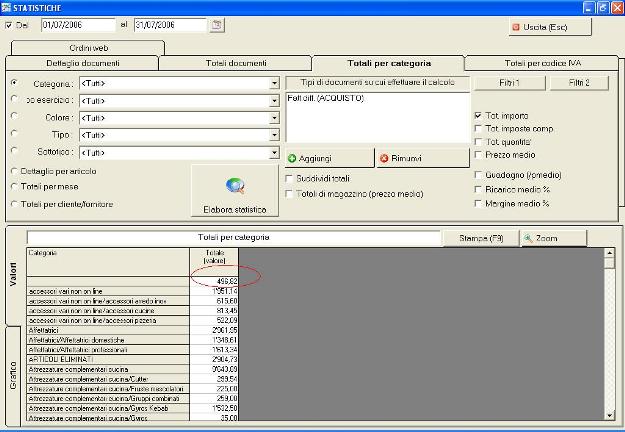The image size is (625, 432).
Task: Enable Prezzo medio checkbox
Action: pos(478,154)
